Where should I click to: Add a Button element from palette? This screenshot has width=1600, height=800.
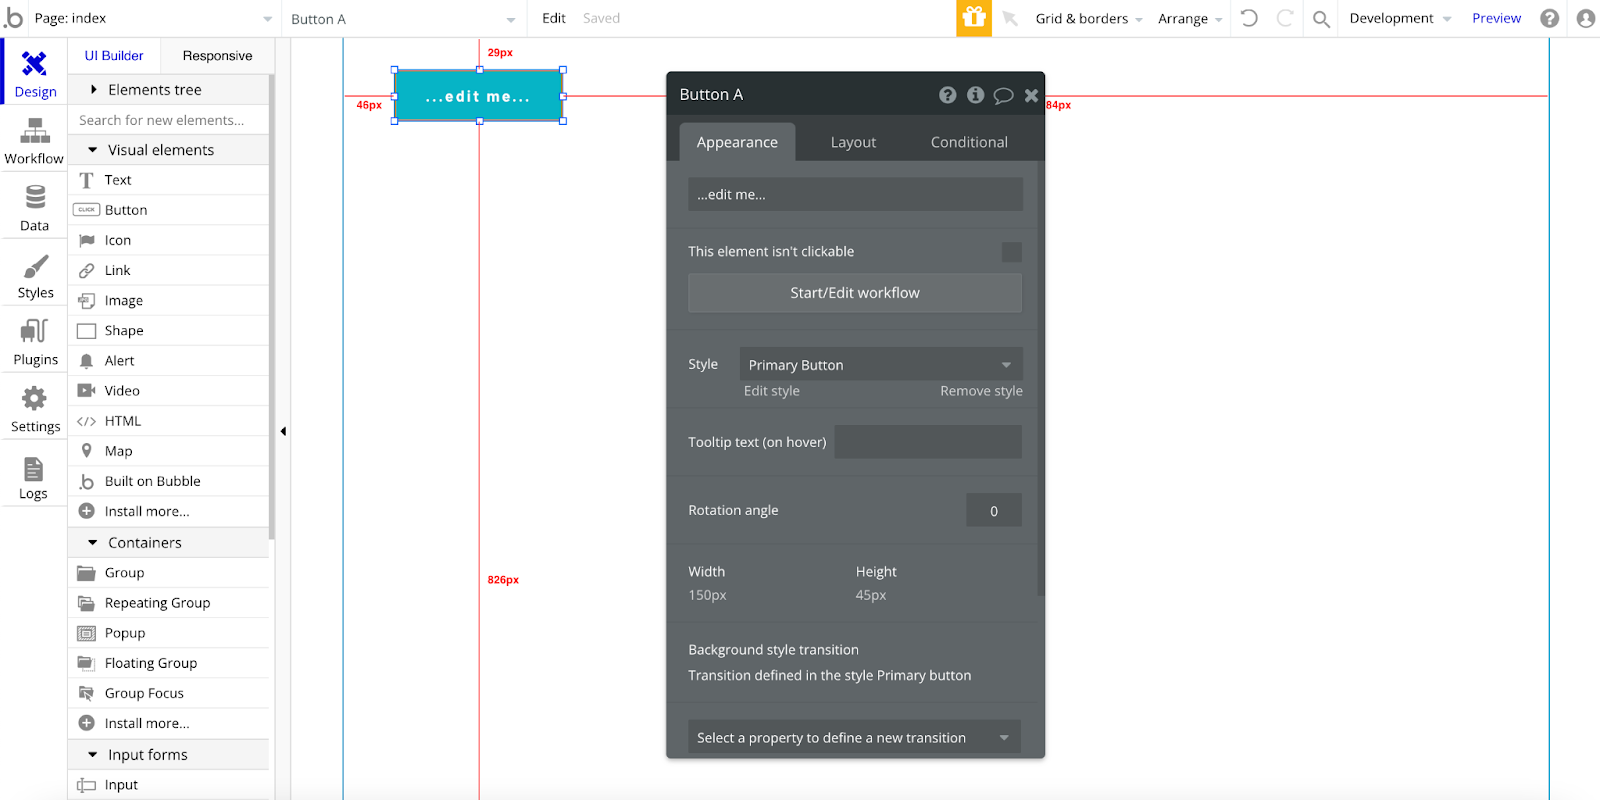pyautogui.click(x=169, y=210)
